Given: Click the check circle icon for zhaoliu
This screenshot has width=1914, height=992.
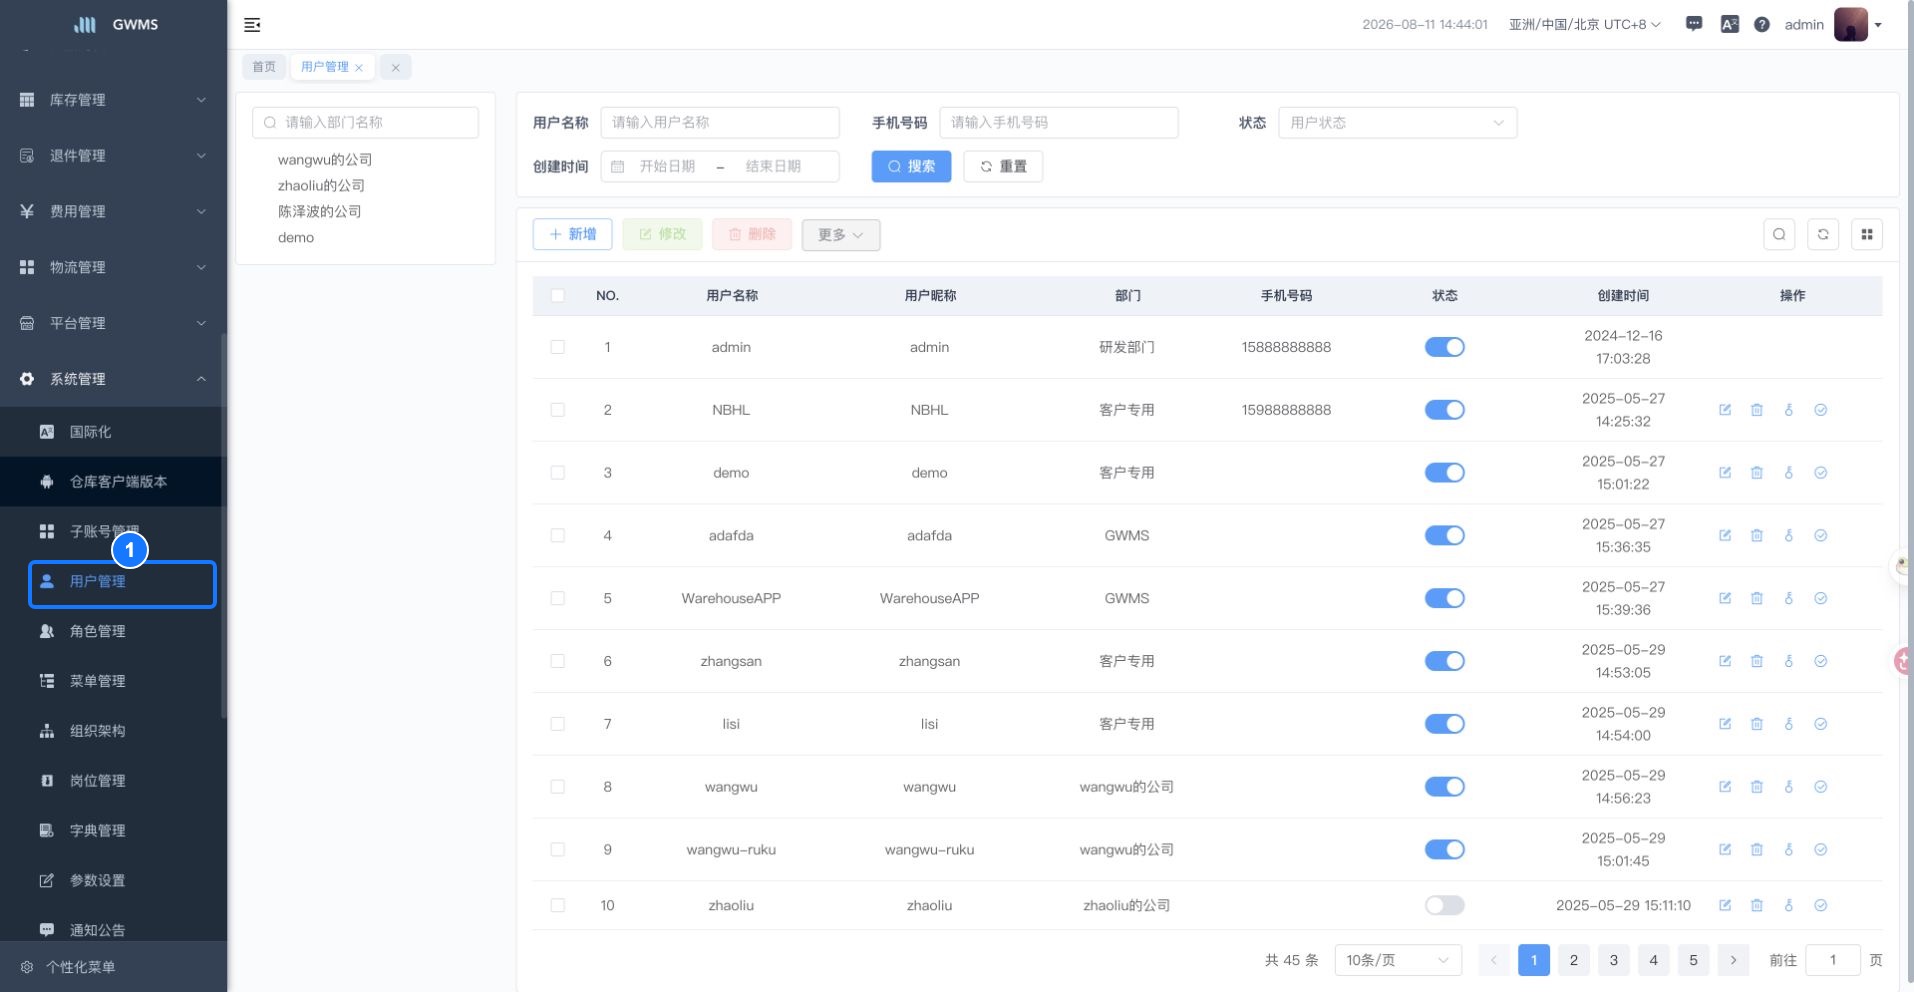Looking at the screenshot, I should point(1821,905).
